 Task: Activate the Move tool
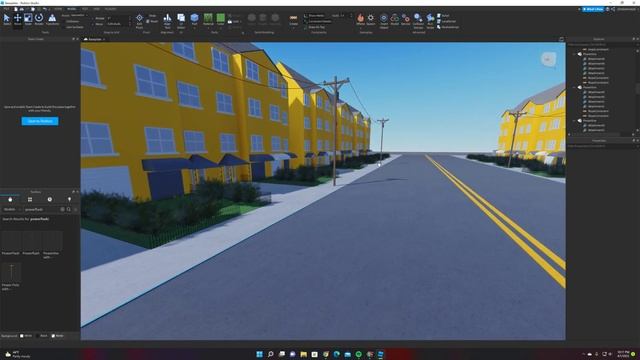[x=18, y=19]
